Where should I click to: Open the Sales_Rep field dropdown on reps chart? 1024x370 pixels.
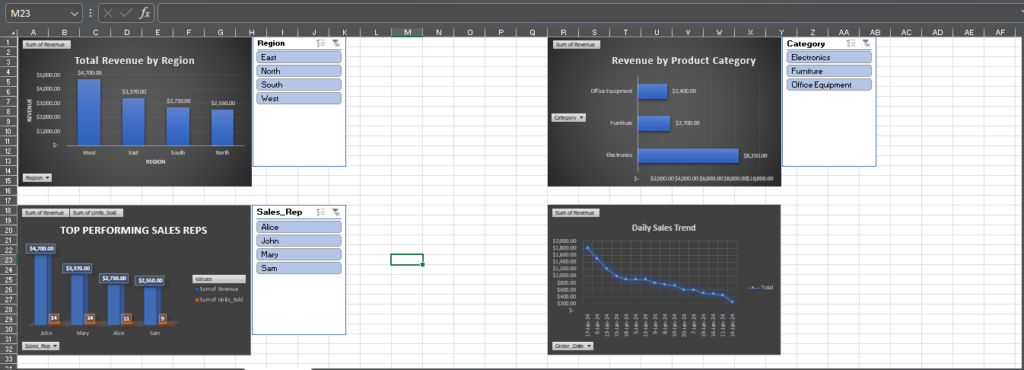pos(40,346)
